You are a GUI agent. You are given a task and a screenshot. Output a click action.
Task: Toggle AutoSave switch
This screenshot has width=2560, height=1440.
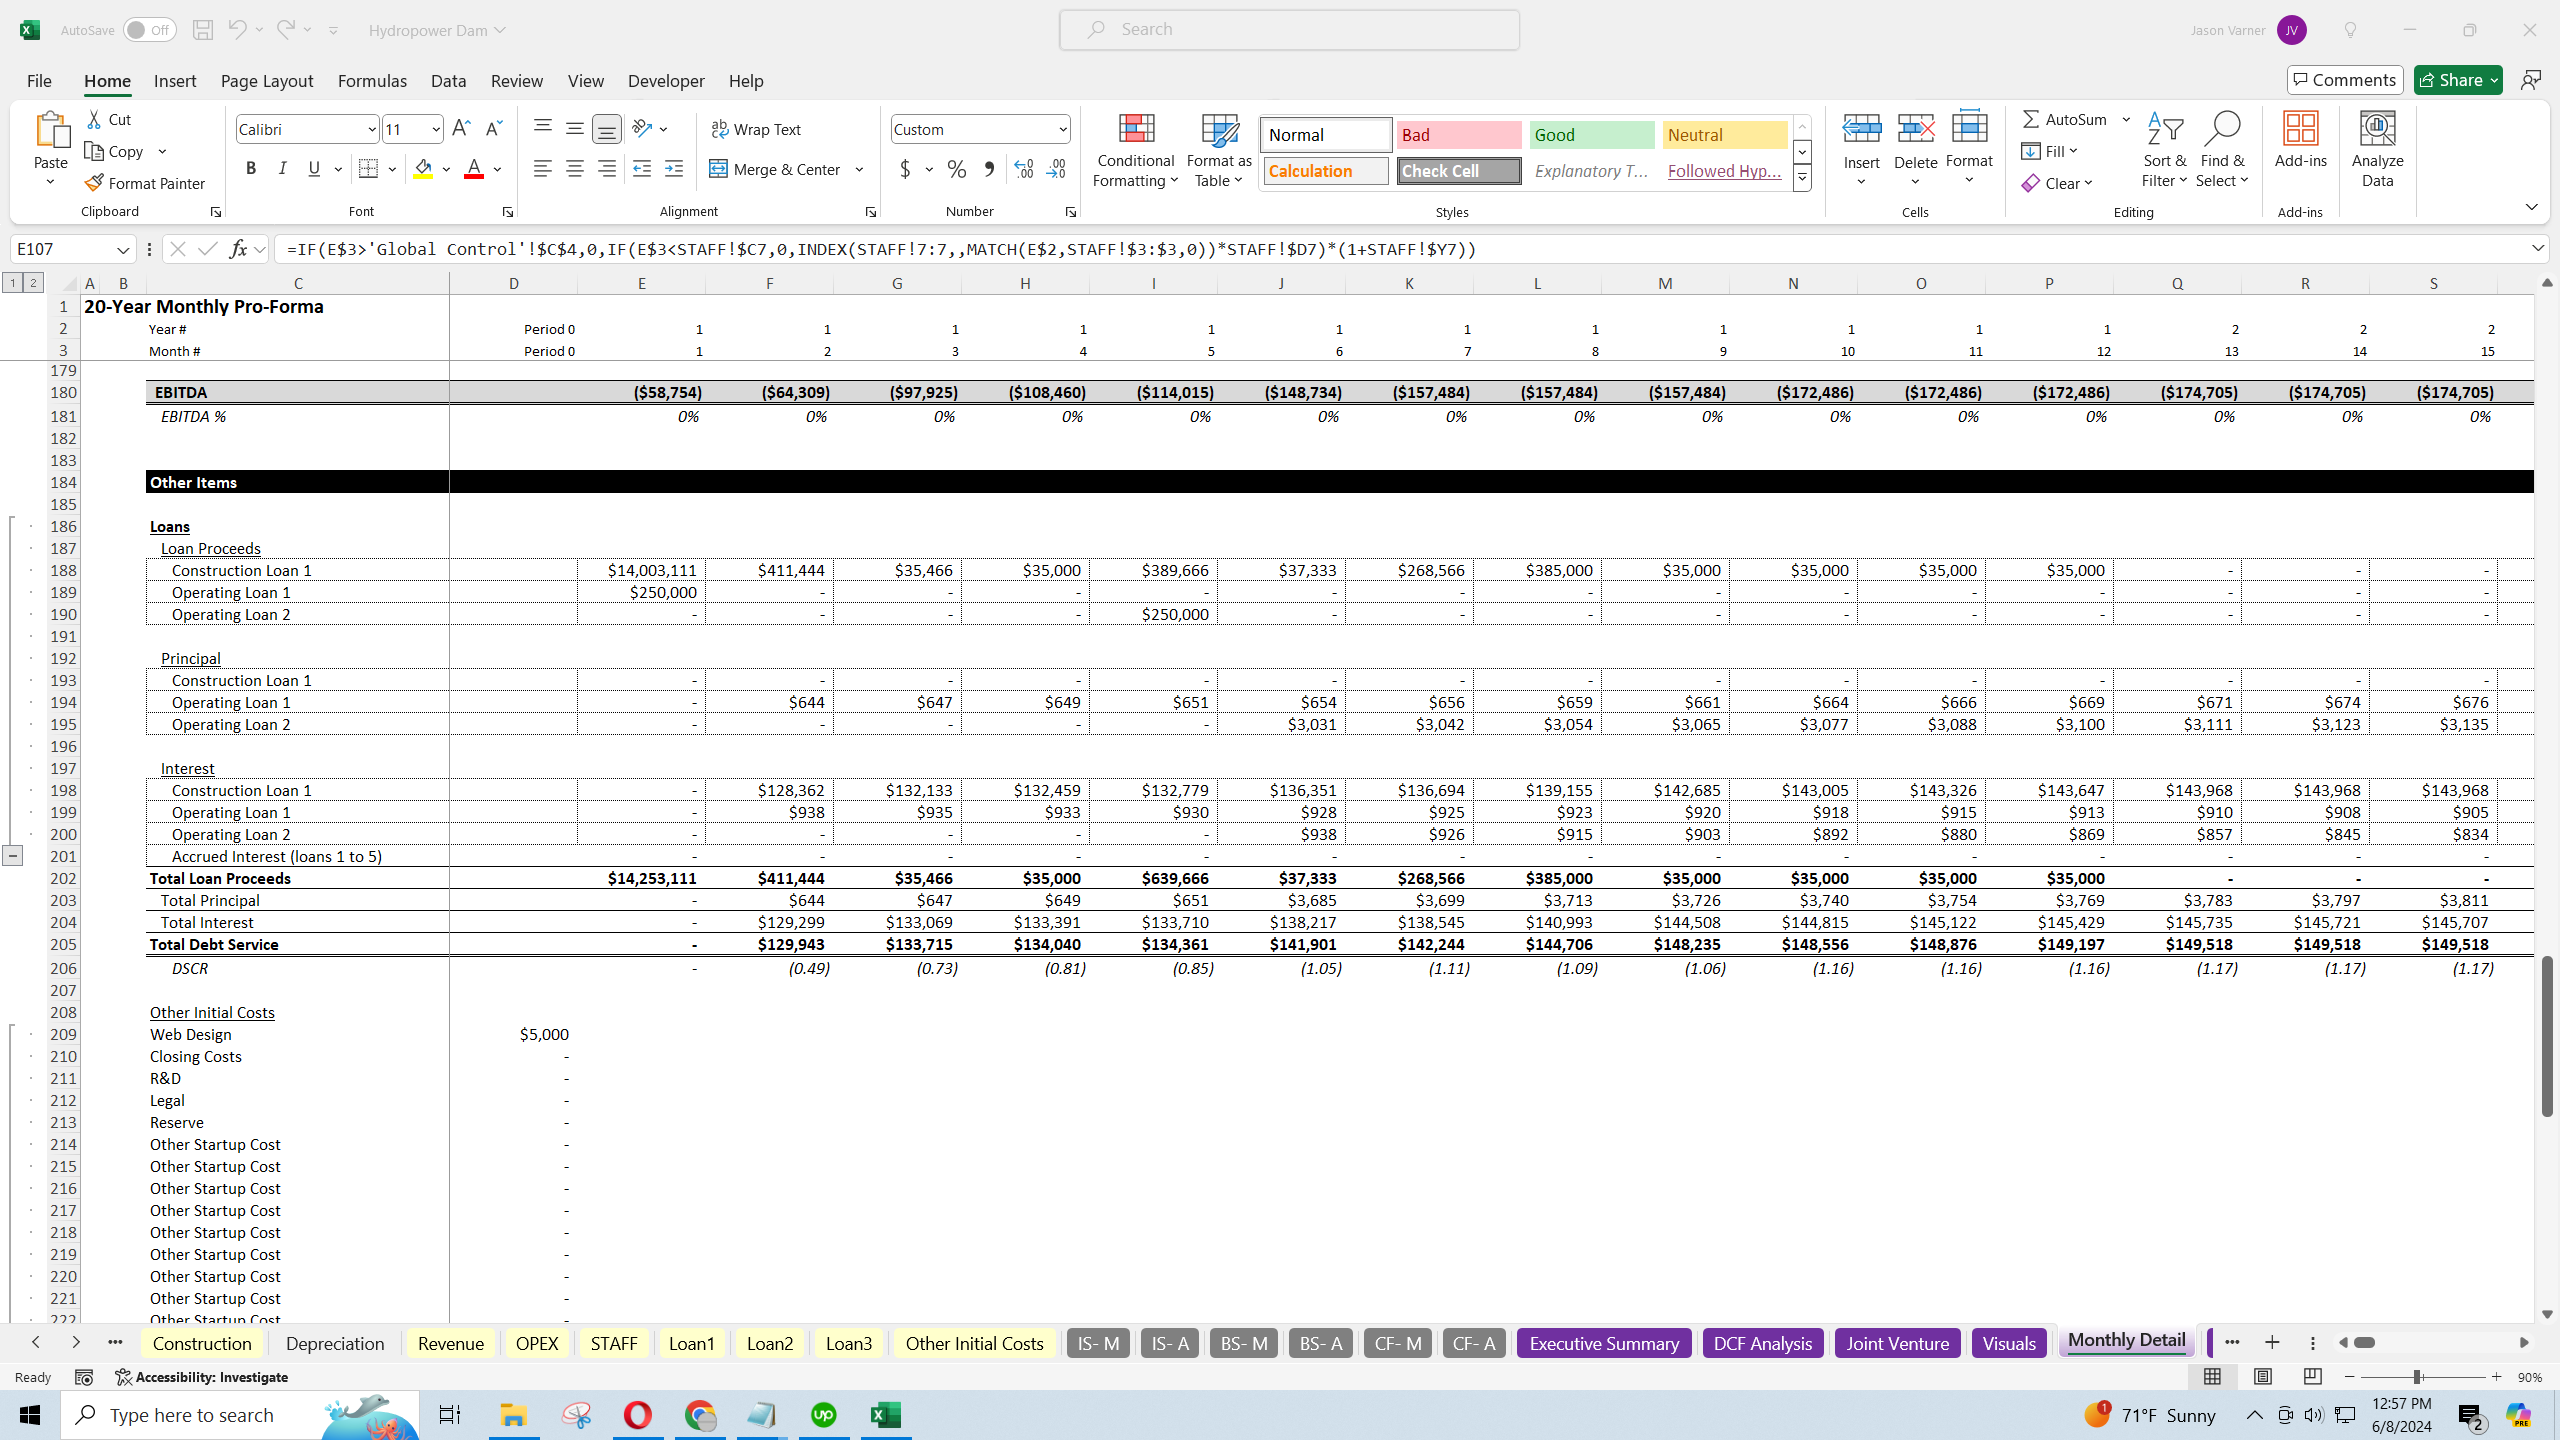149,30
